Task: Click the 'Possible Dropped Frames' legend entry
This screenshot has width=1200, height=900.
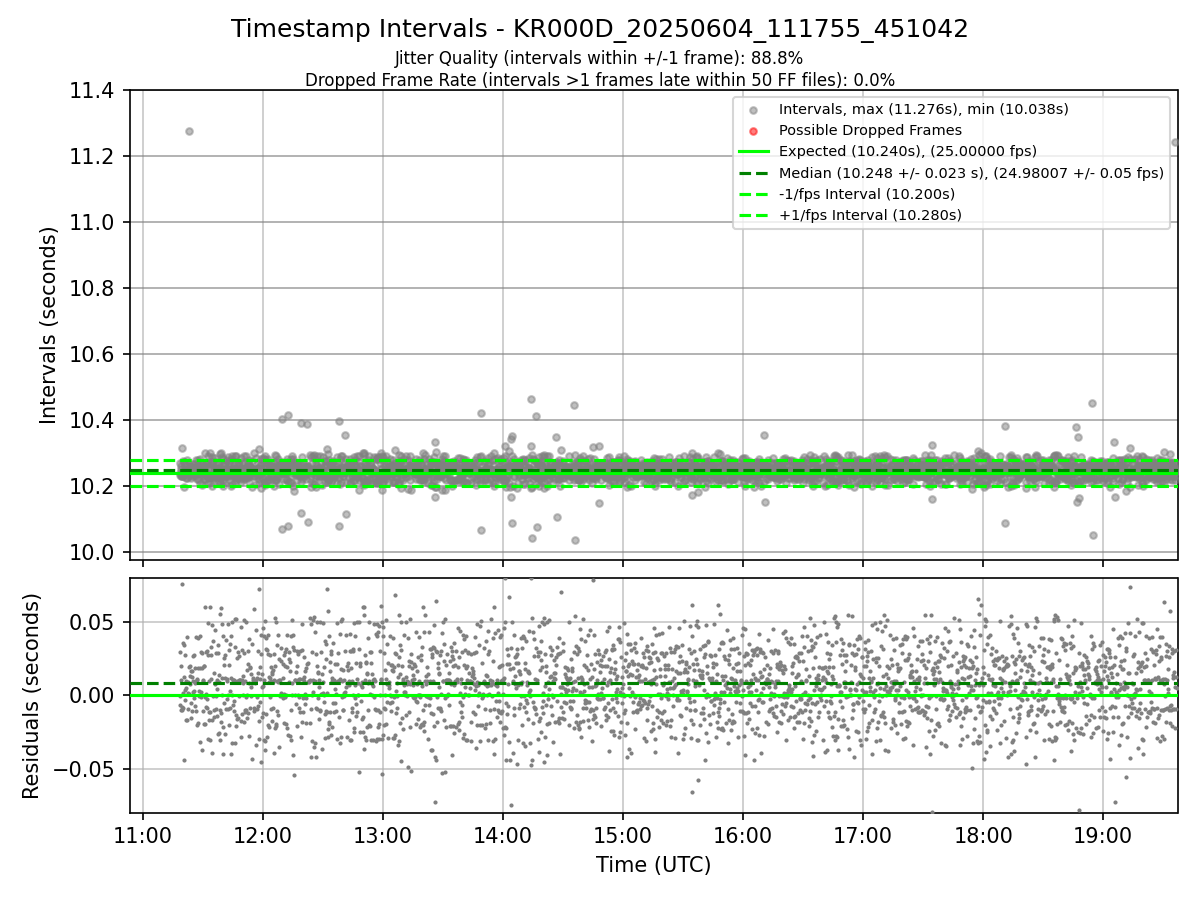Action: (870, 130)
